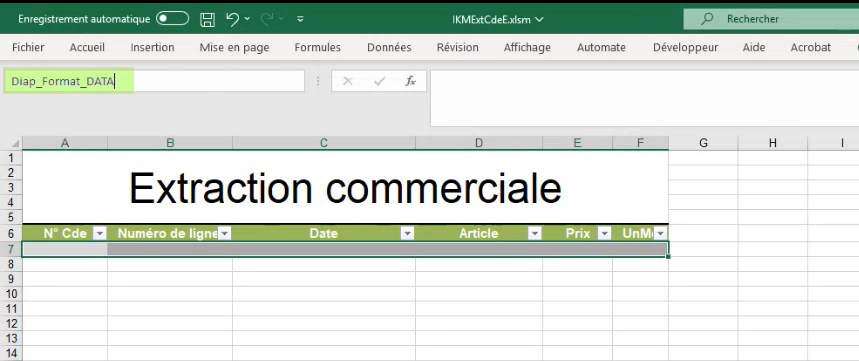Viewport: 859px width, 361px height.
Task: Open the Formules ribbon tab
Action: [x=317, y=48]
